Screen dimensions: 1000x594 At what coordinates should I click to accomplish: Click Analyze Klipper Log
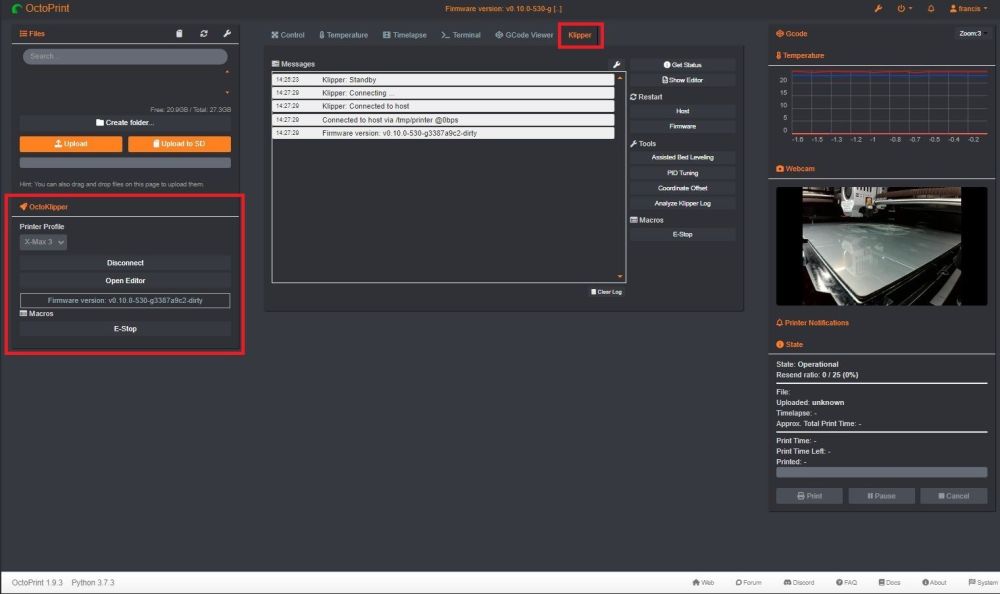pyautogui.click(x=682, y=204)
